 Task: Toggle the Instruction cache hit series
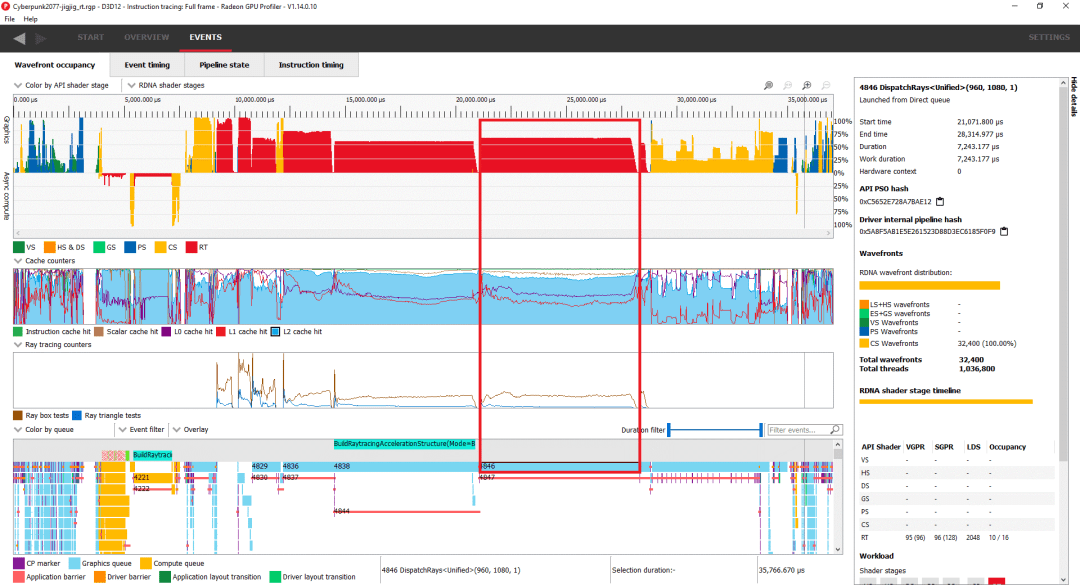tap(19, 331)
